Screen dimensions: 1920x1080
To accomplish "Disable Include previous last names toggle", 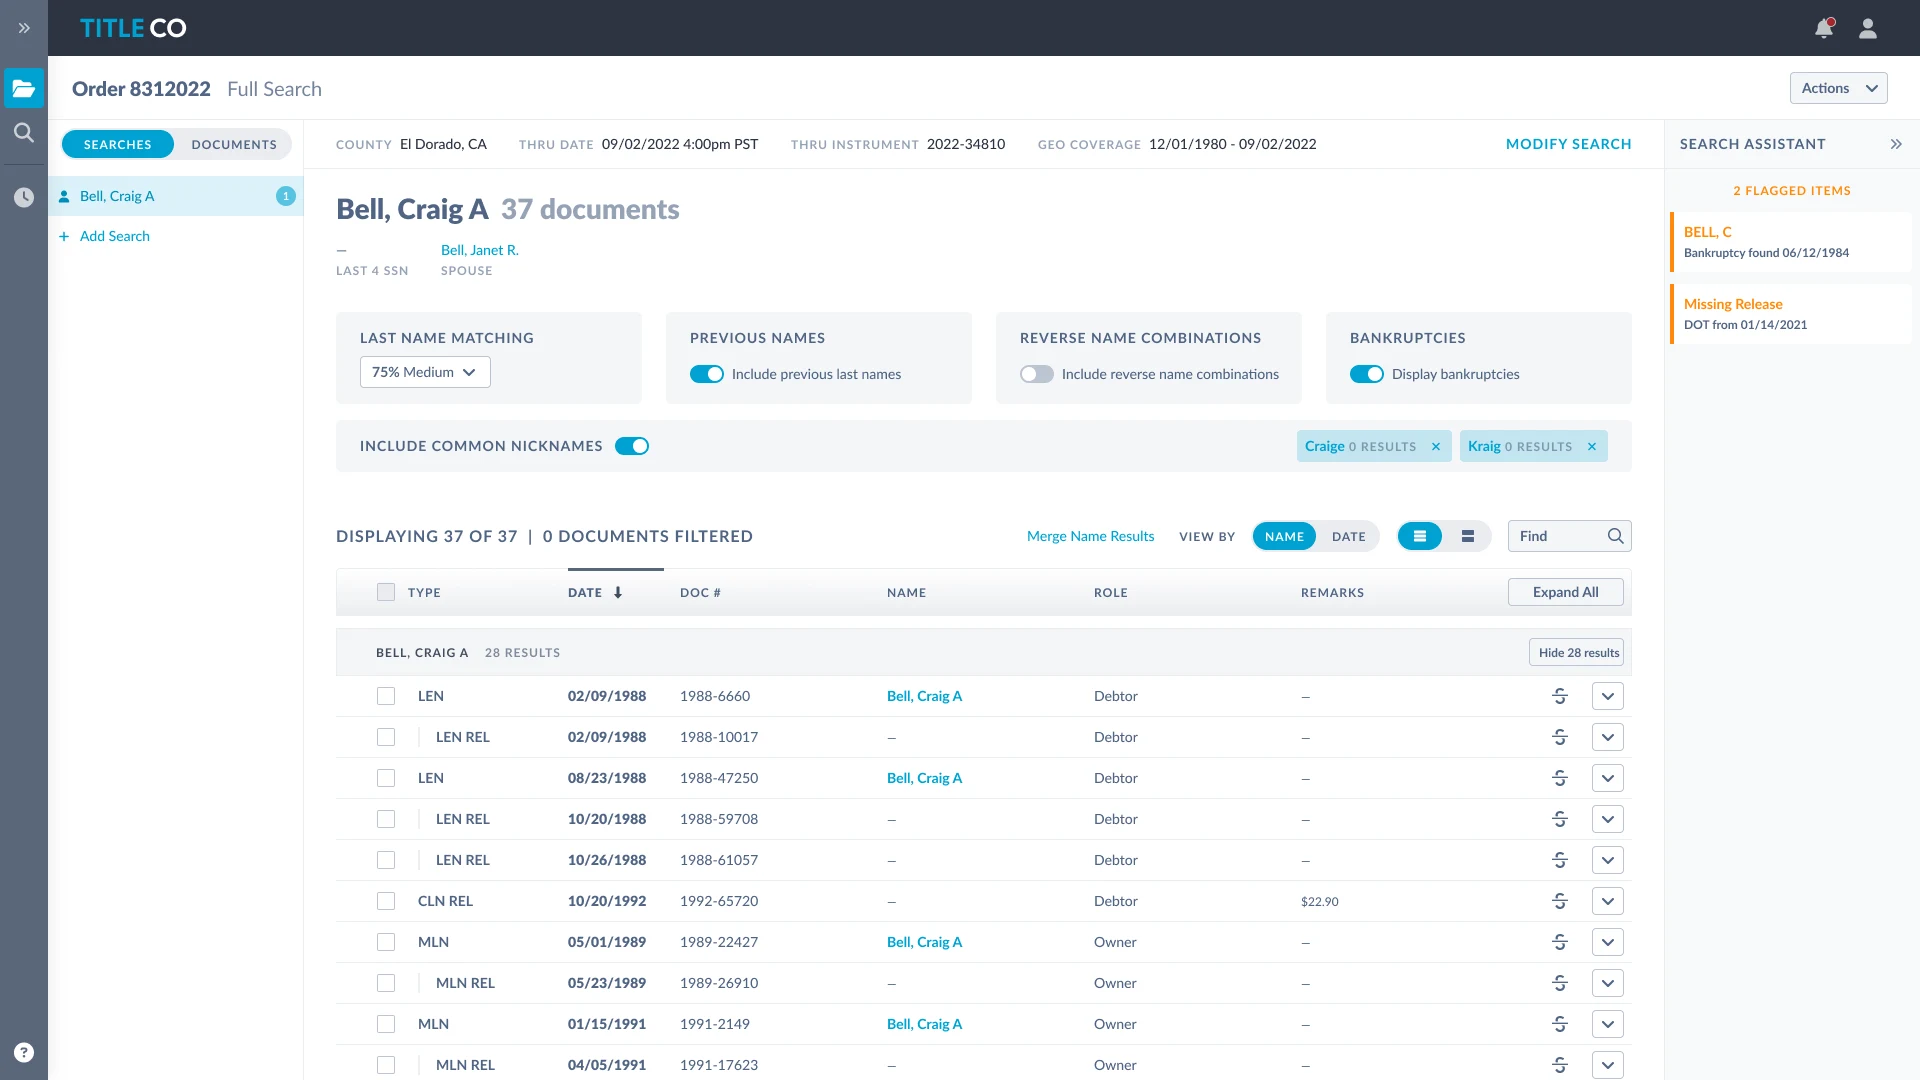I will pos(707,374).
